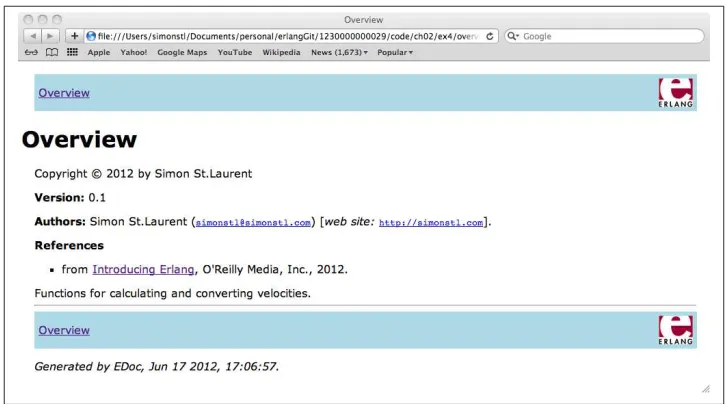Screen dimensions: 726x404
Task: Open the Apple bookmark
Action: 99,52
